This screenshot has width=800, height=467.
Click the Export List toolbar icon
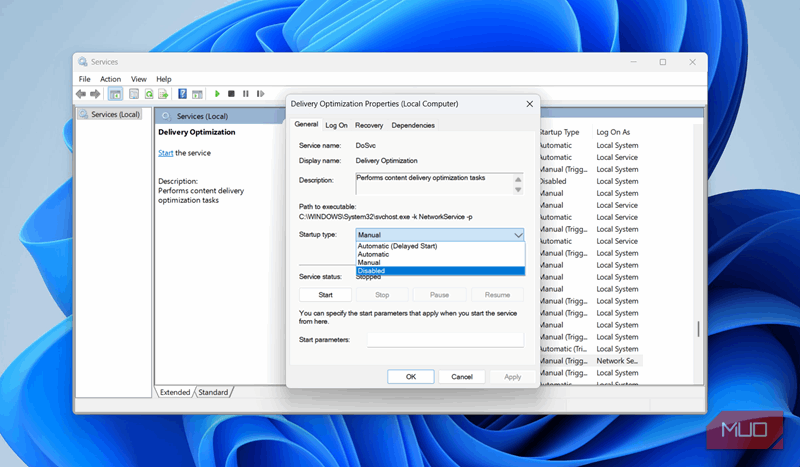tap(163, 94)
